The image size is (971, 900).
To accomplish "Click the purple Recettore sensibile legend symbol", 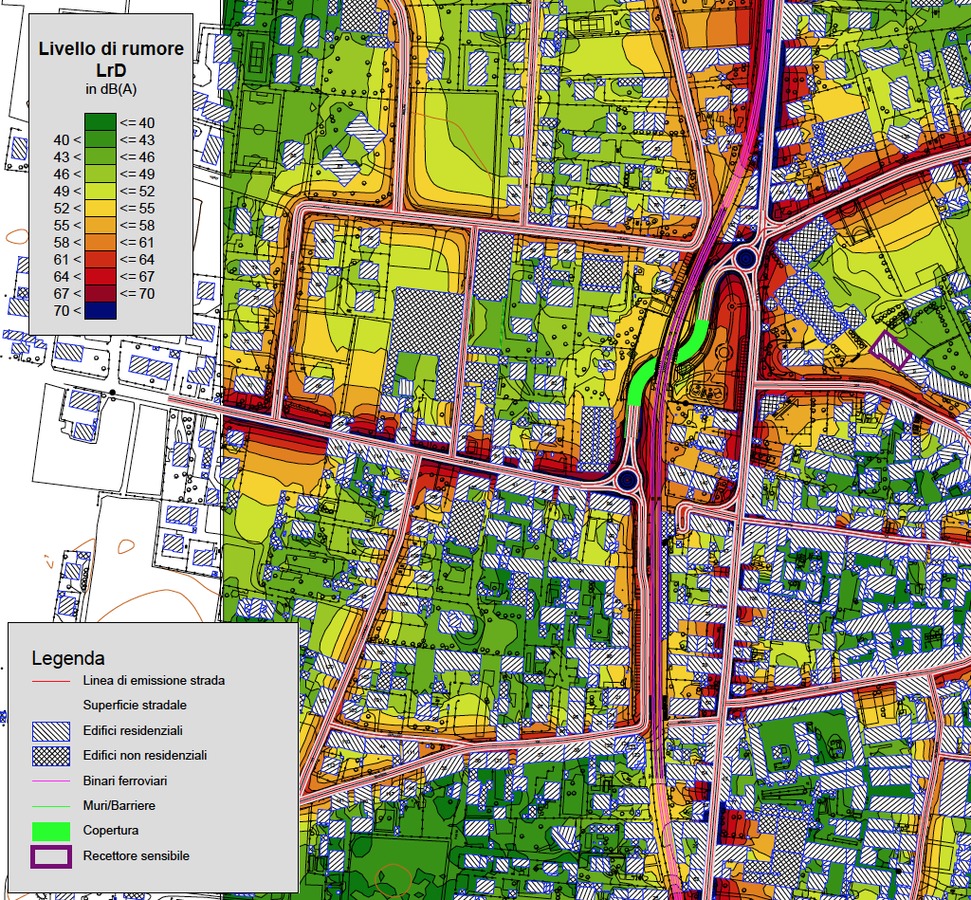I will pyautogui.click(x=51, y=856).
